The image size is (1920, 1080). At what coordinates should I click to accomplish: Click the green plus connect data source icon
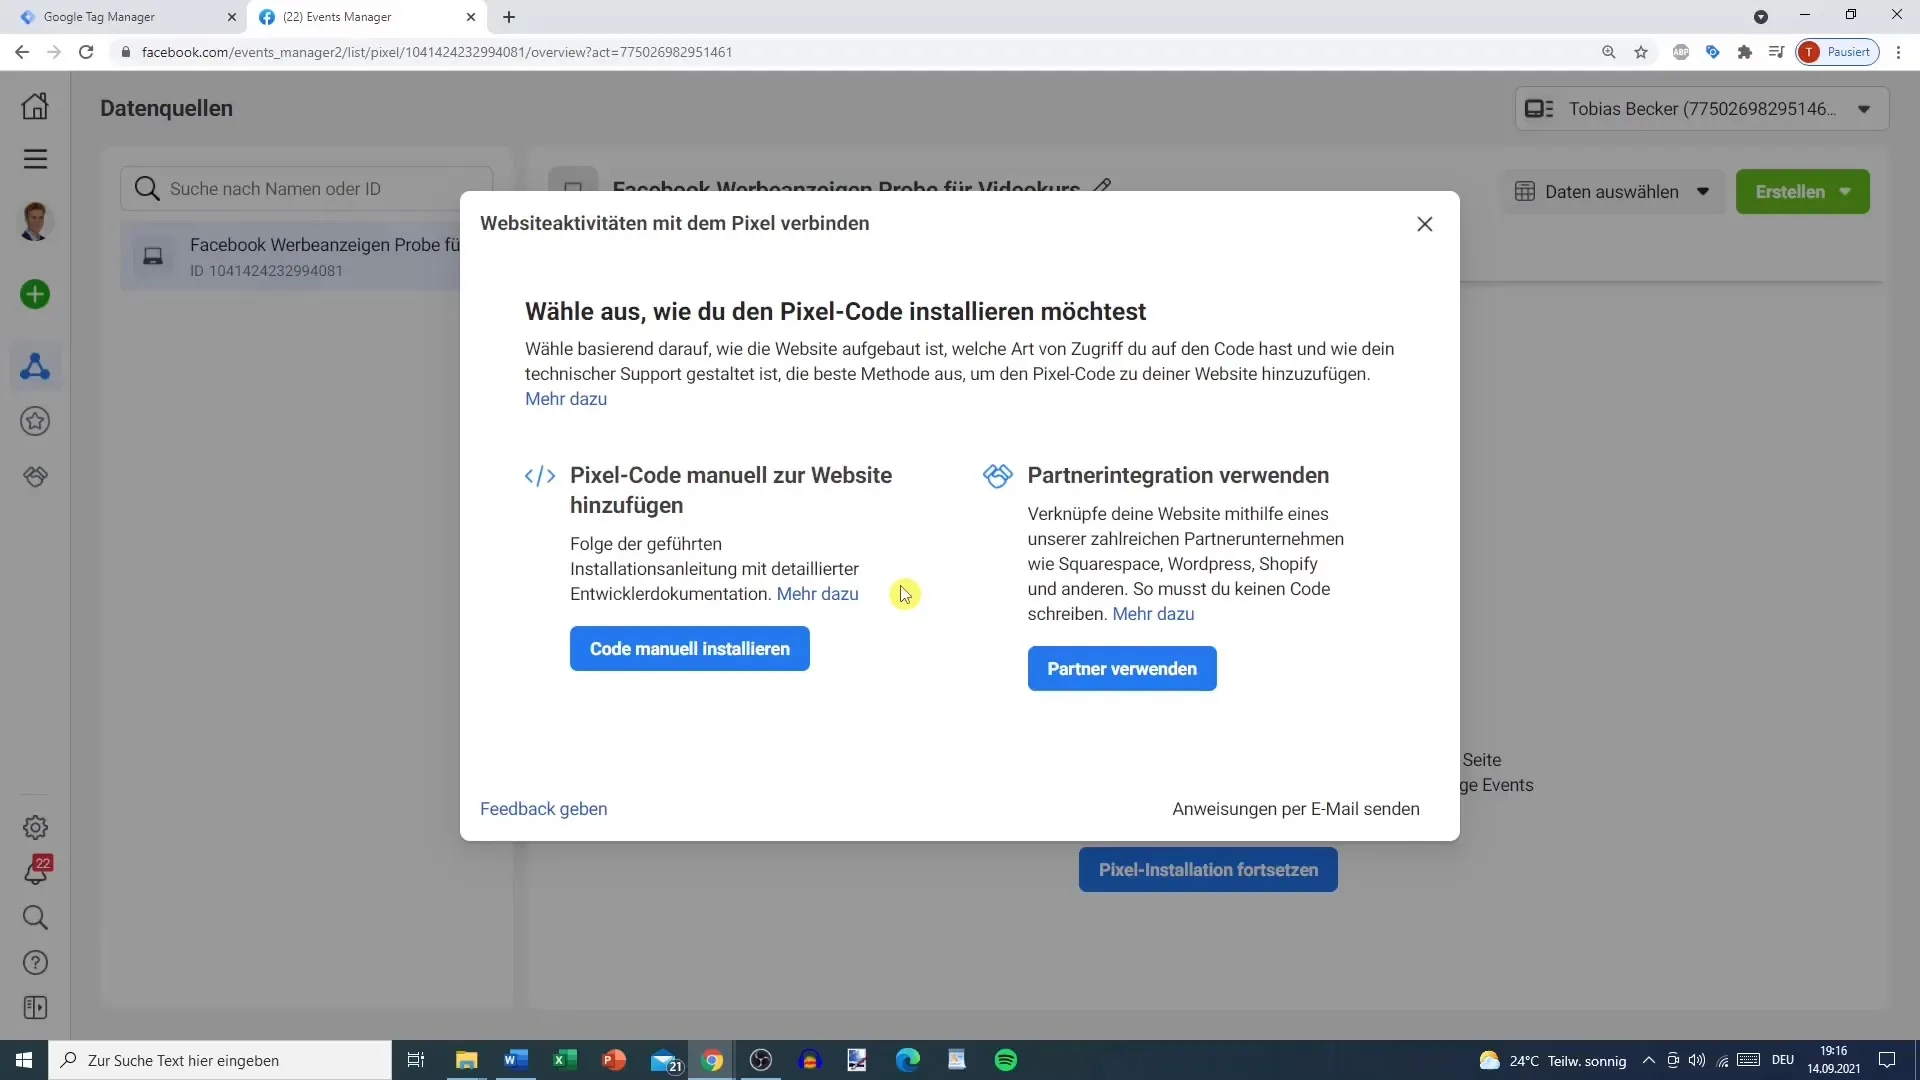coord(35,294)
